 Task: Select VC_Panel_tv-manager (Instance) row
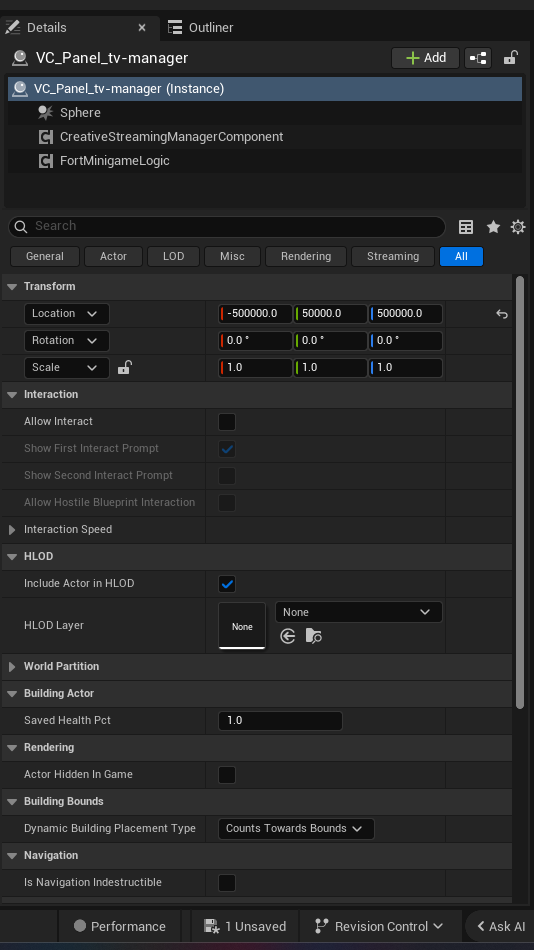[x=265, y=89]
